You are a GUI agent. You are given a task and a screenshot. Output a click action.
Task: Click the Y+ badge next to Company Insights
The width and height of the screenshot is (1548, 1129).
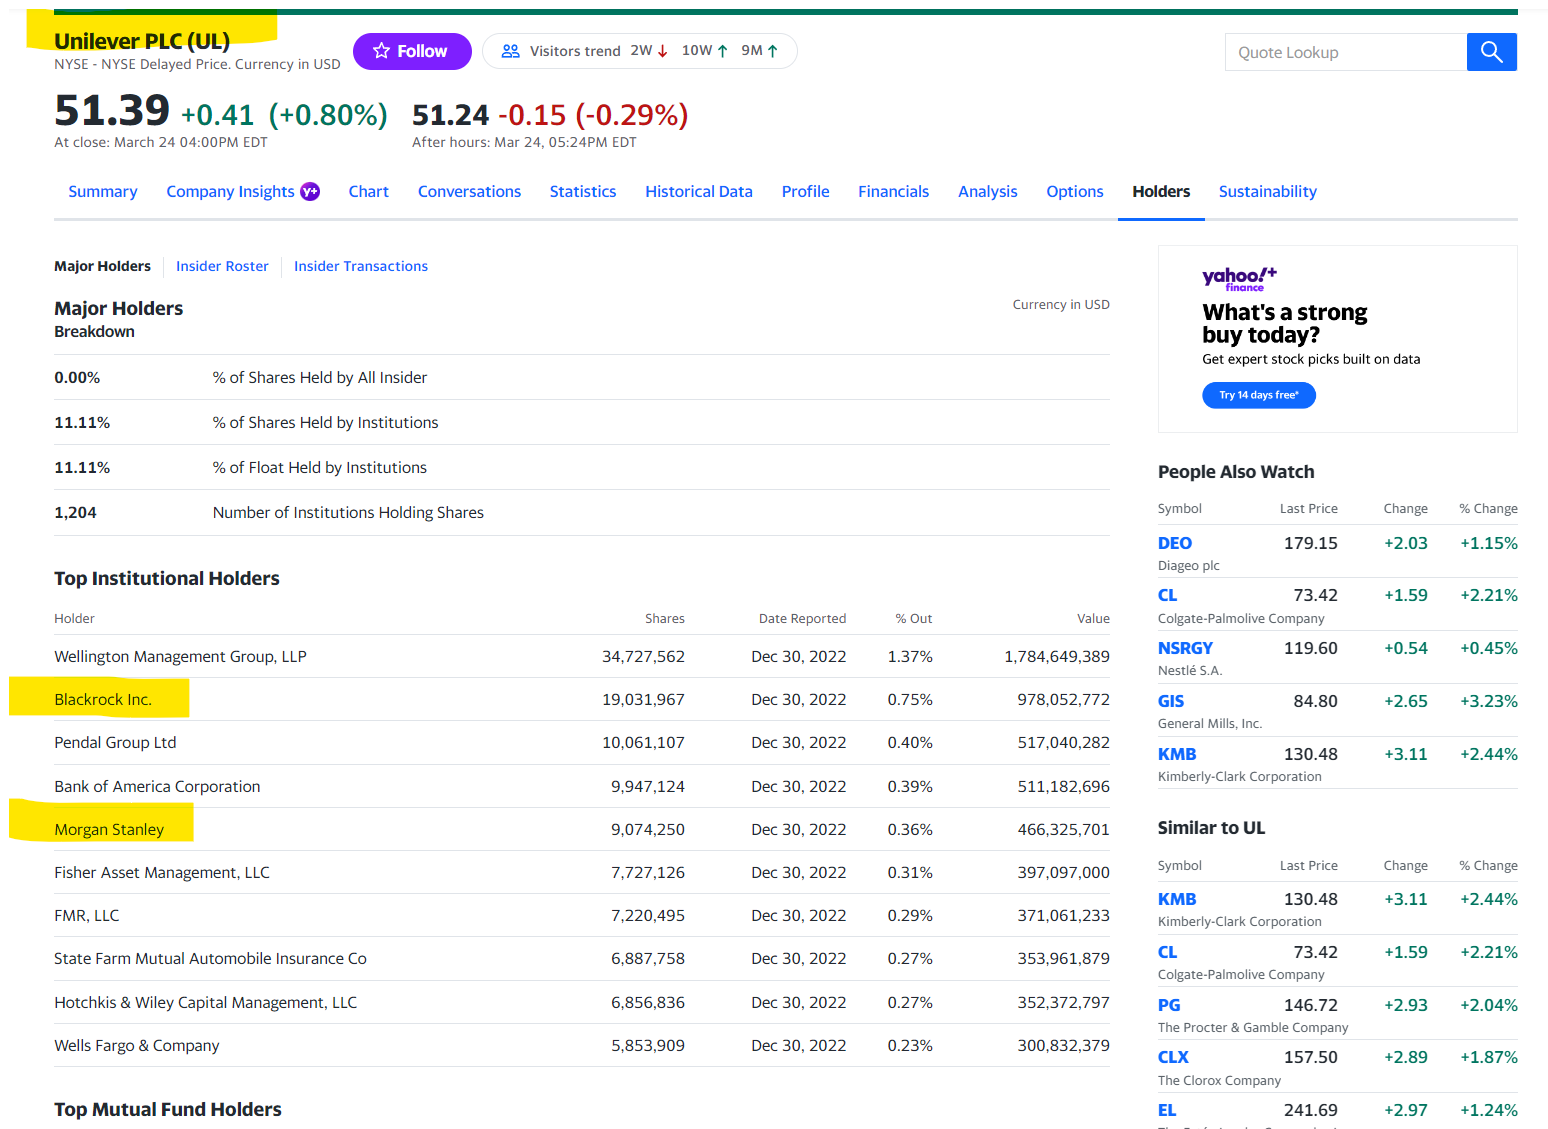coord(310,191)
